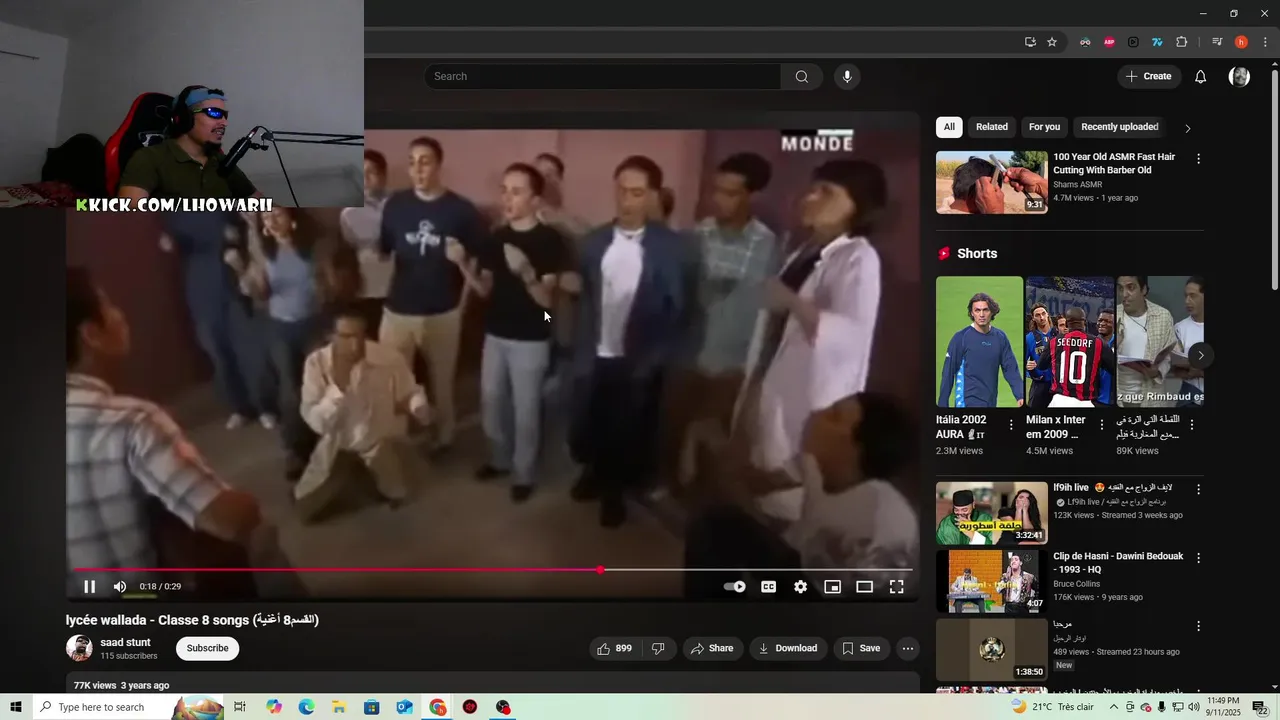Open the system volume tray icon
The height and width of the screenshot is (720, 1280).
point(1193,707)
